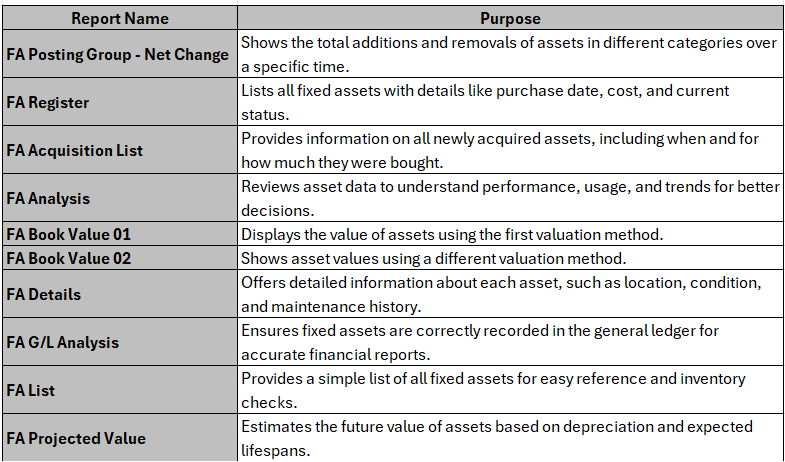The width and height of the screenshot is (785, 462).
Task: Click the inventory checks purpose description
Action: [510, 390]
